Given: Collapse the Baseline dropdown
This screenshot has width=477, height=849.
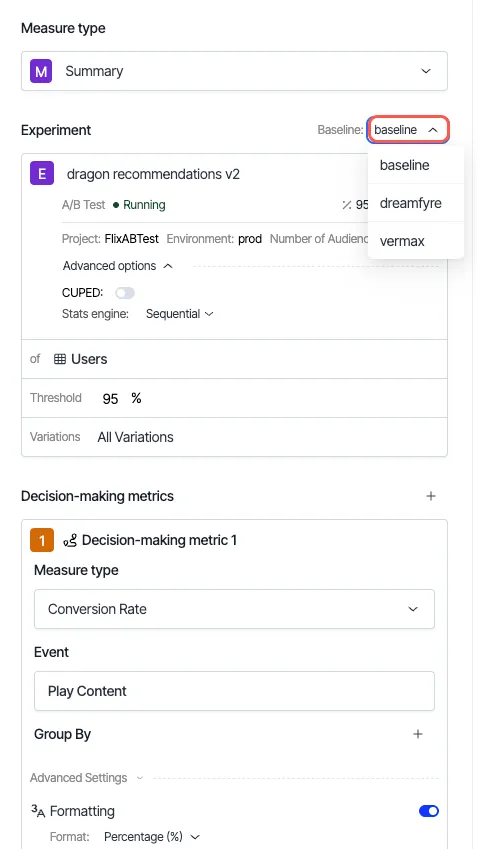Looking at the screenshot, I should [408, 130].
